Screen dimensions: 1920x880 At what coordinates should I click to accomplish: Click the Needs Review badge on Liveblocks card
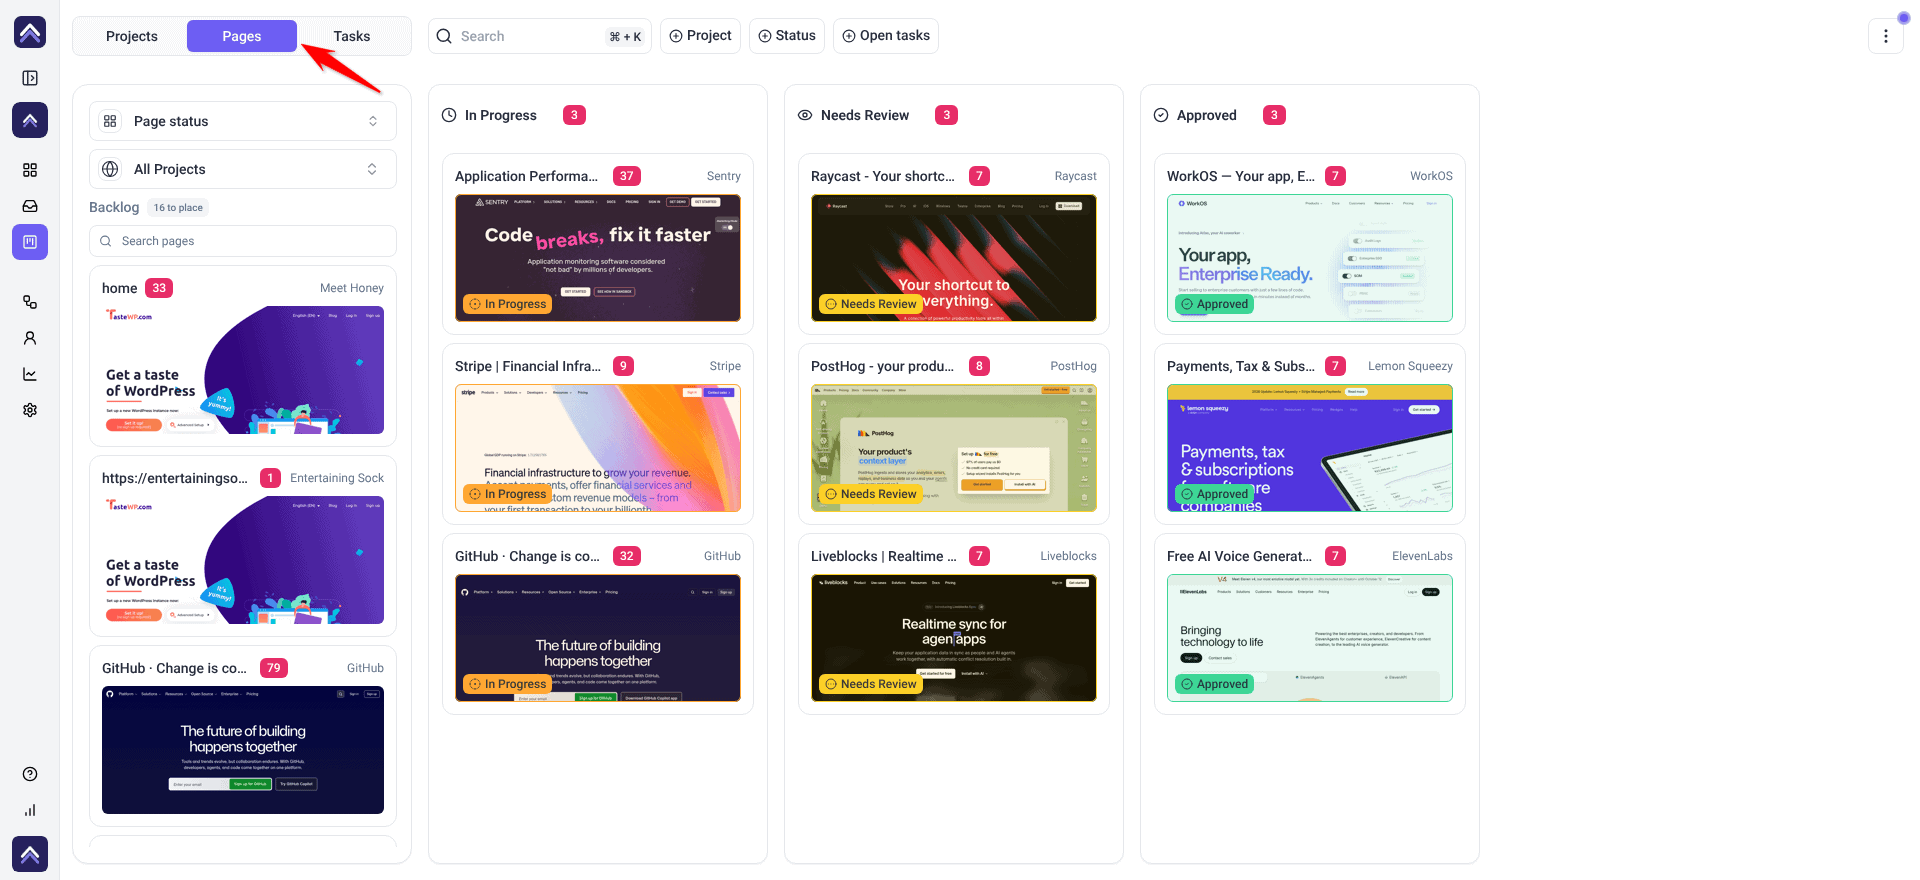[870, 684]
